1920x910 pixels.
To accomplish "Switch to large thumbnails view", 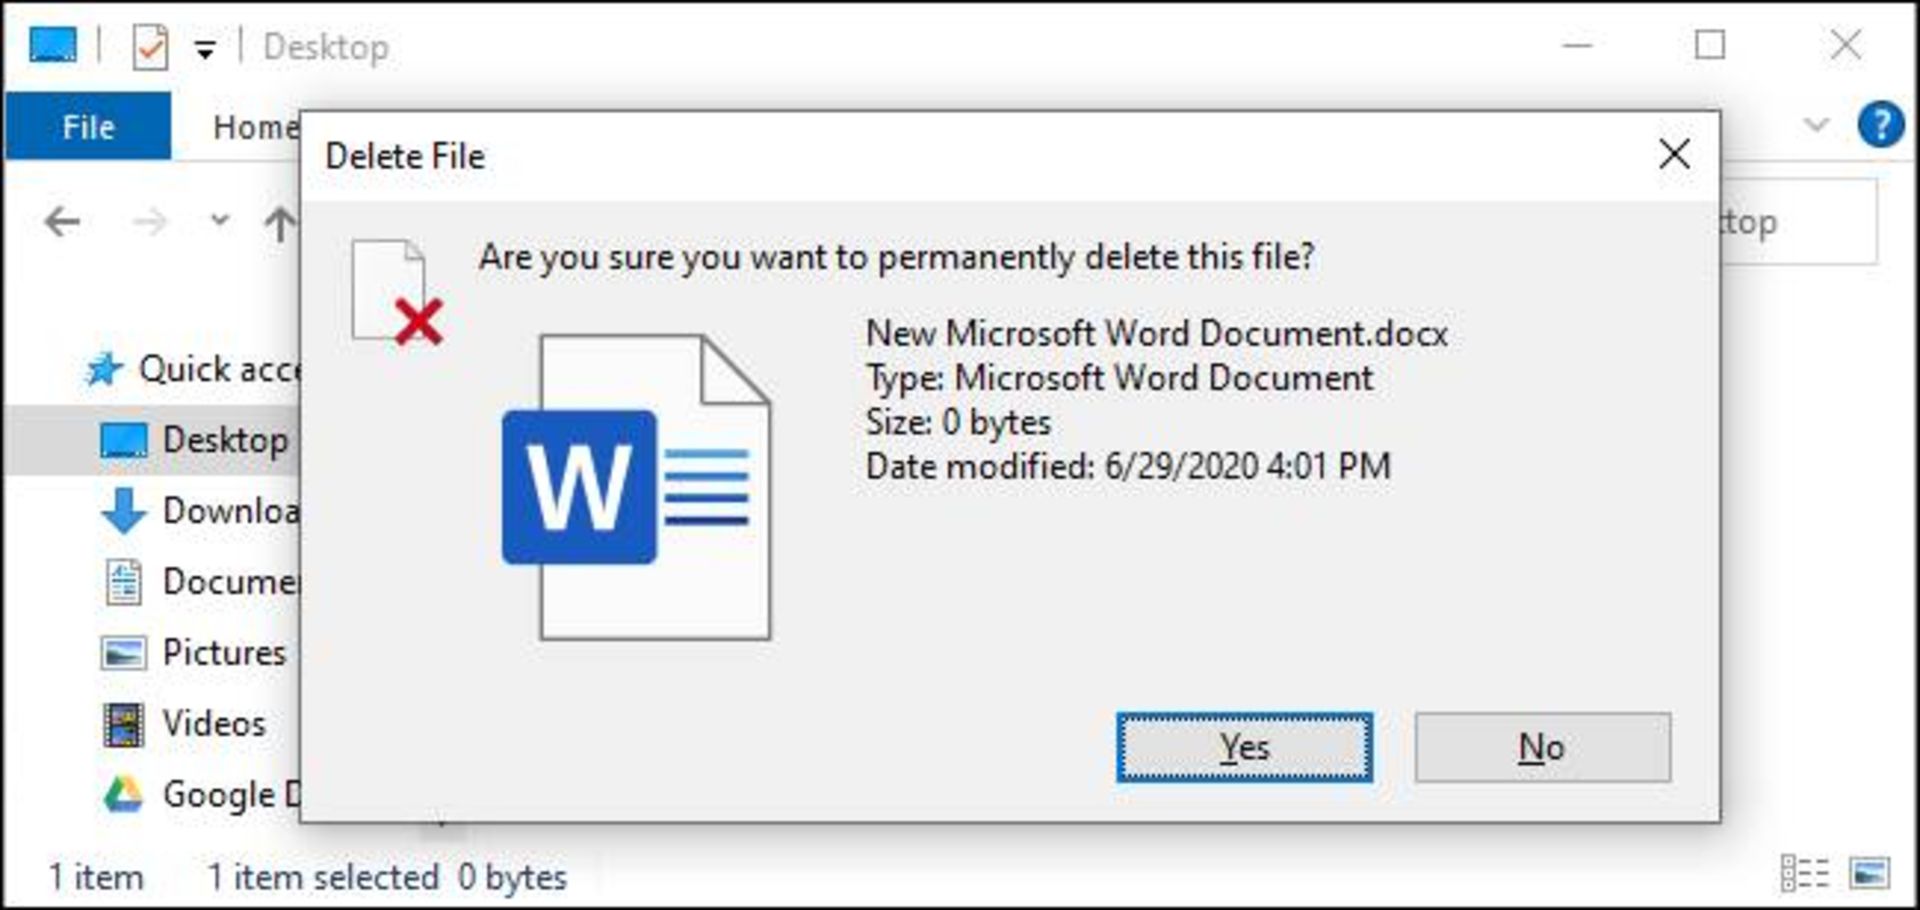I will 1869,873.
